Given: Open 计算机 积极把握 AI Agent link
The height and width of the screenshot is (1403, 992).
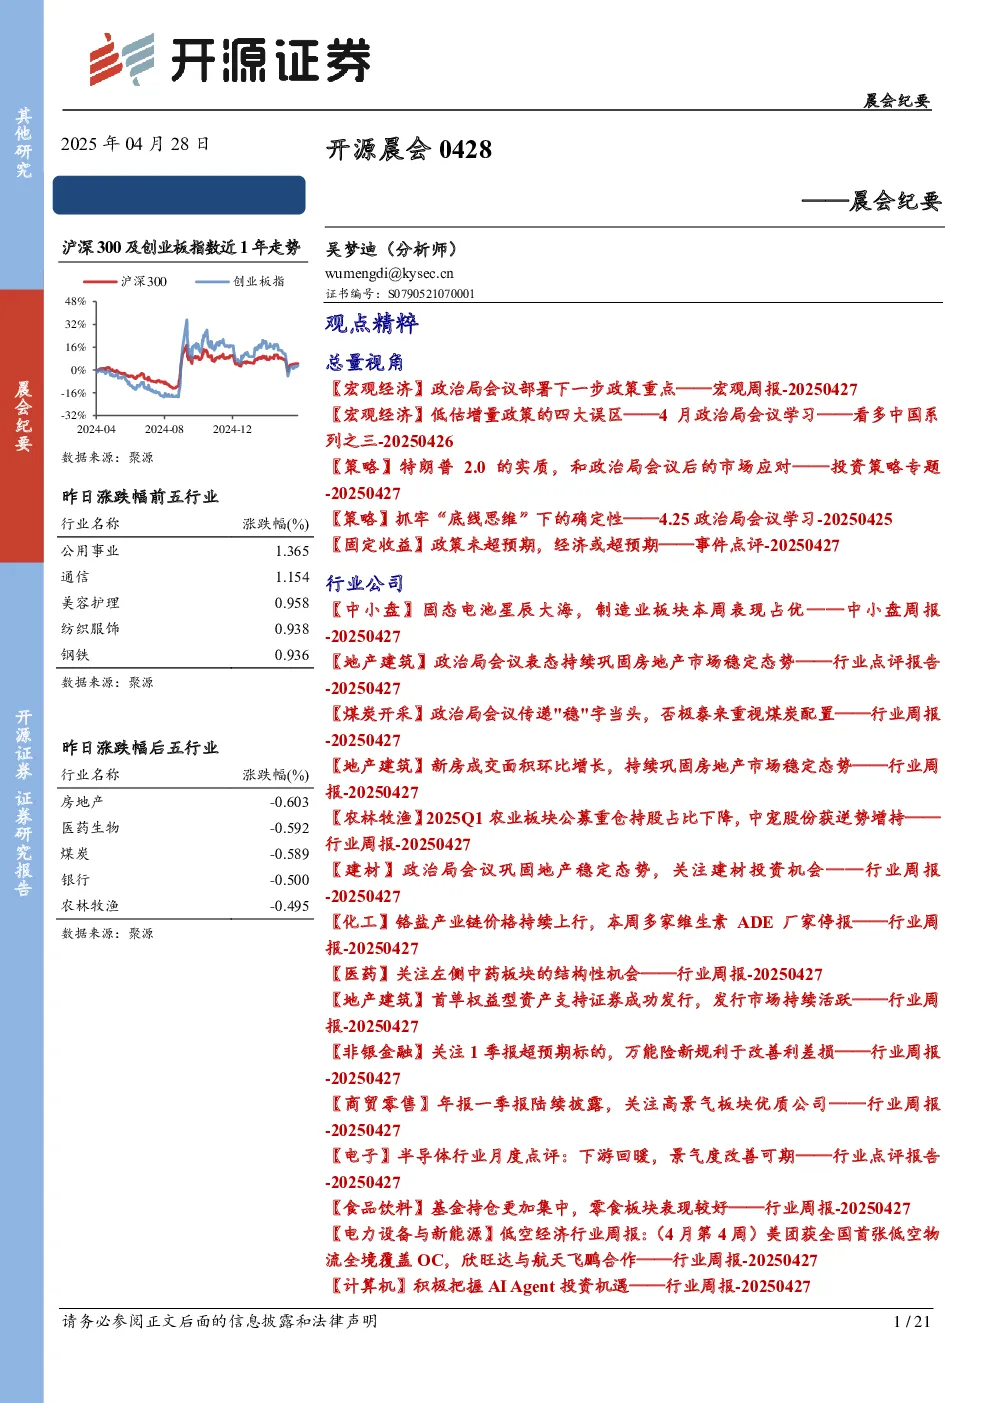Looking at the screenshot, I should tap(569, 1286).
